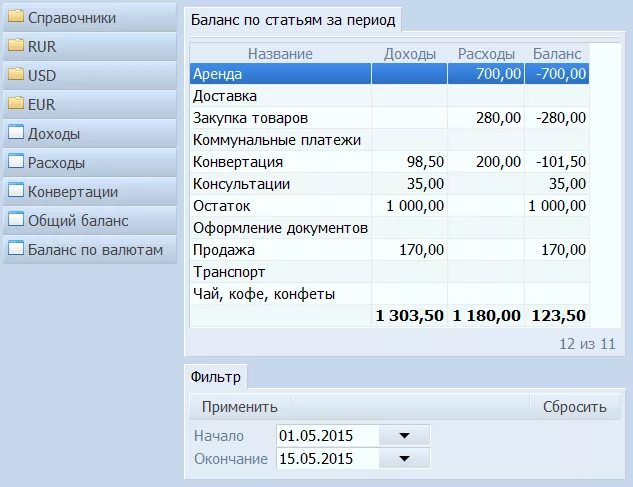Show Баланс по валютам report
Image resolution: width=633 pixels, height=487 pixels.
click(90, 250)
